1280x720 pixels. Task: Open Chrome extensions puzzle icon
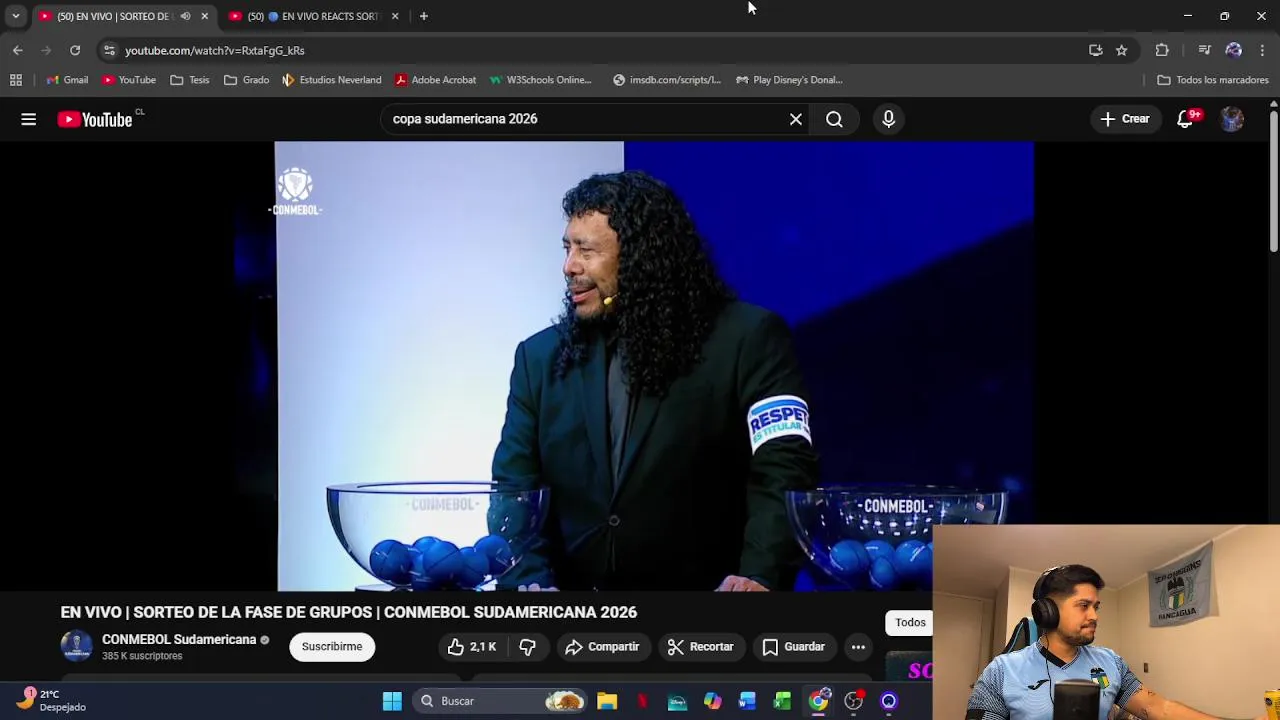(x=1162, y=50)
